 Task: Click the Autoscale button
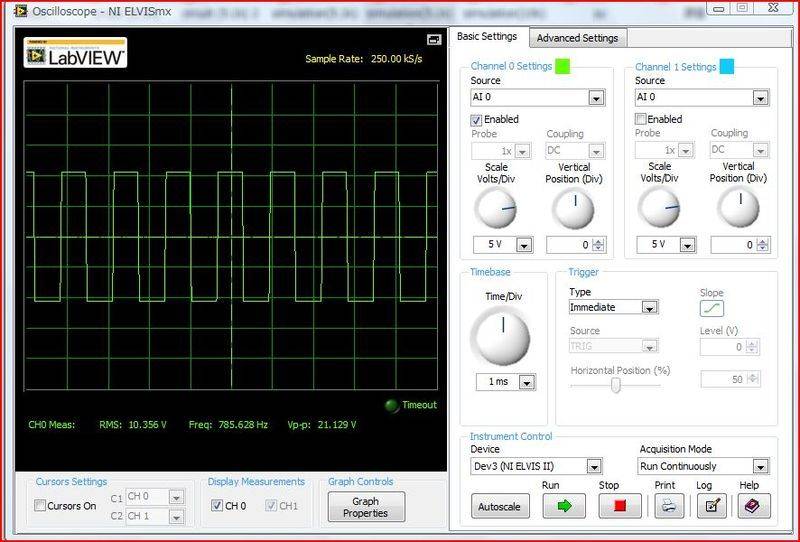click(500, 506)
